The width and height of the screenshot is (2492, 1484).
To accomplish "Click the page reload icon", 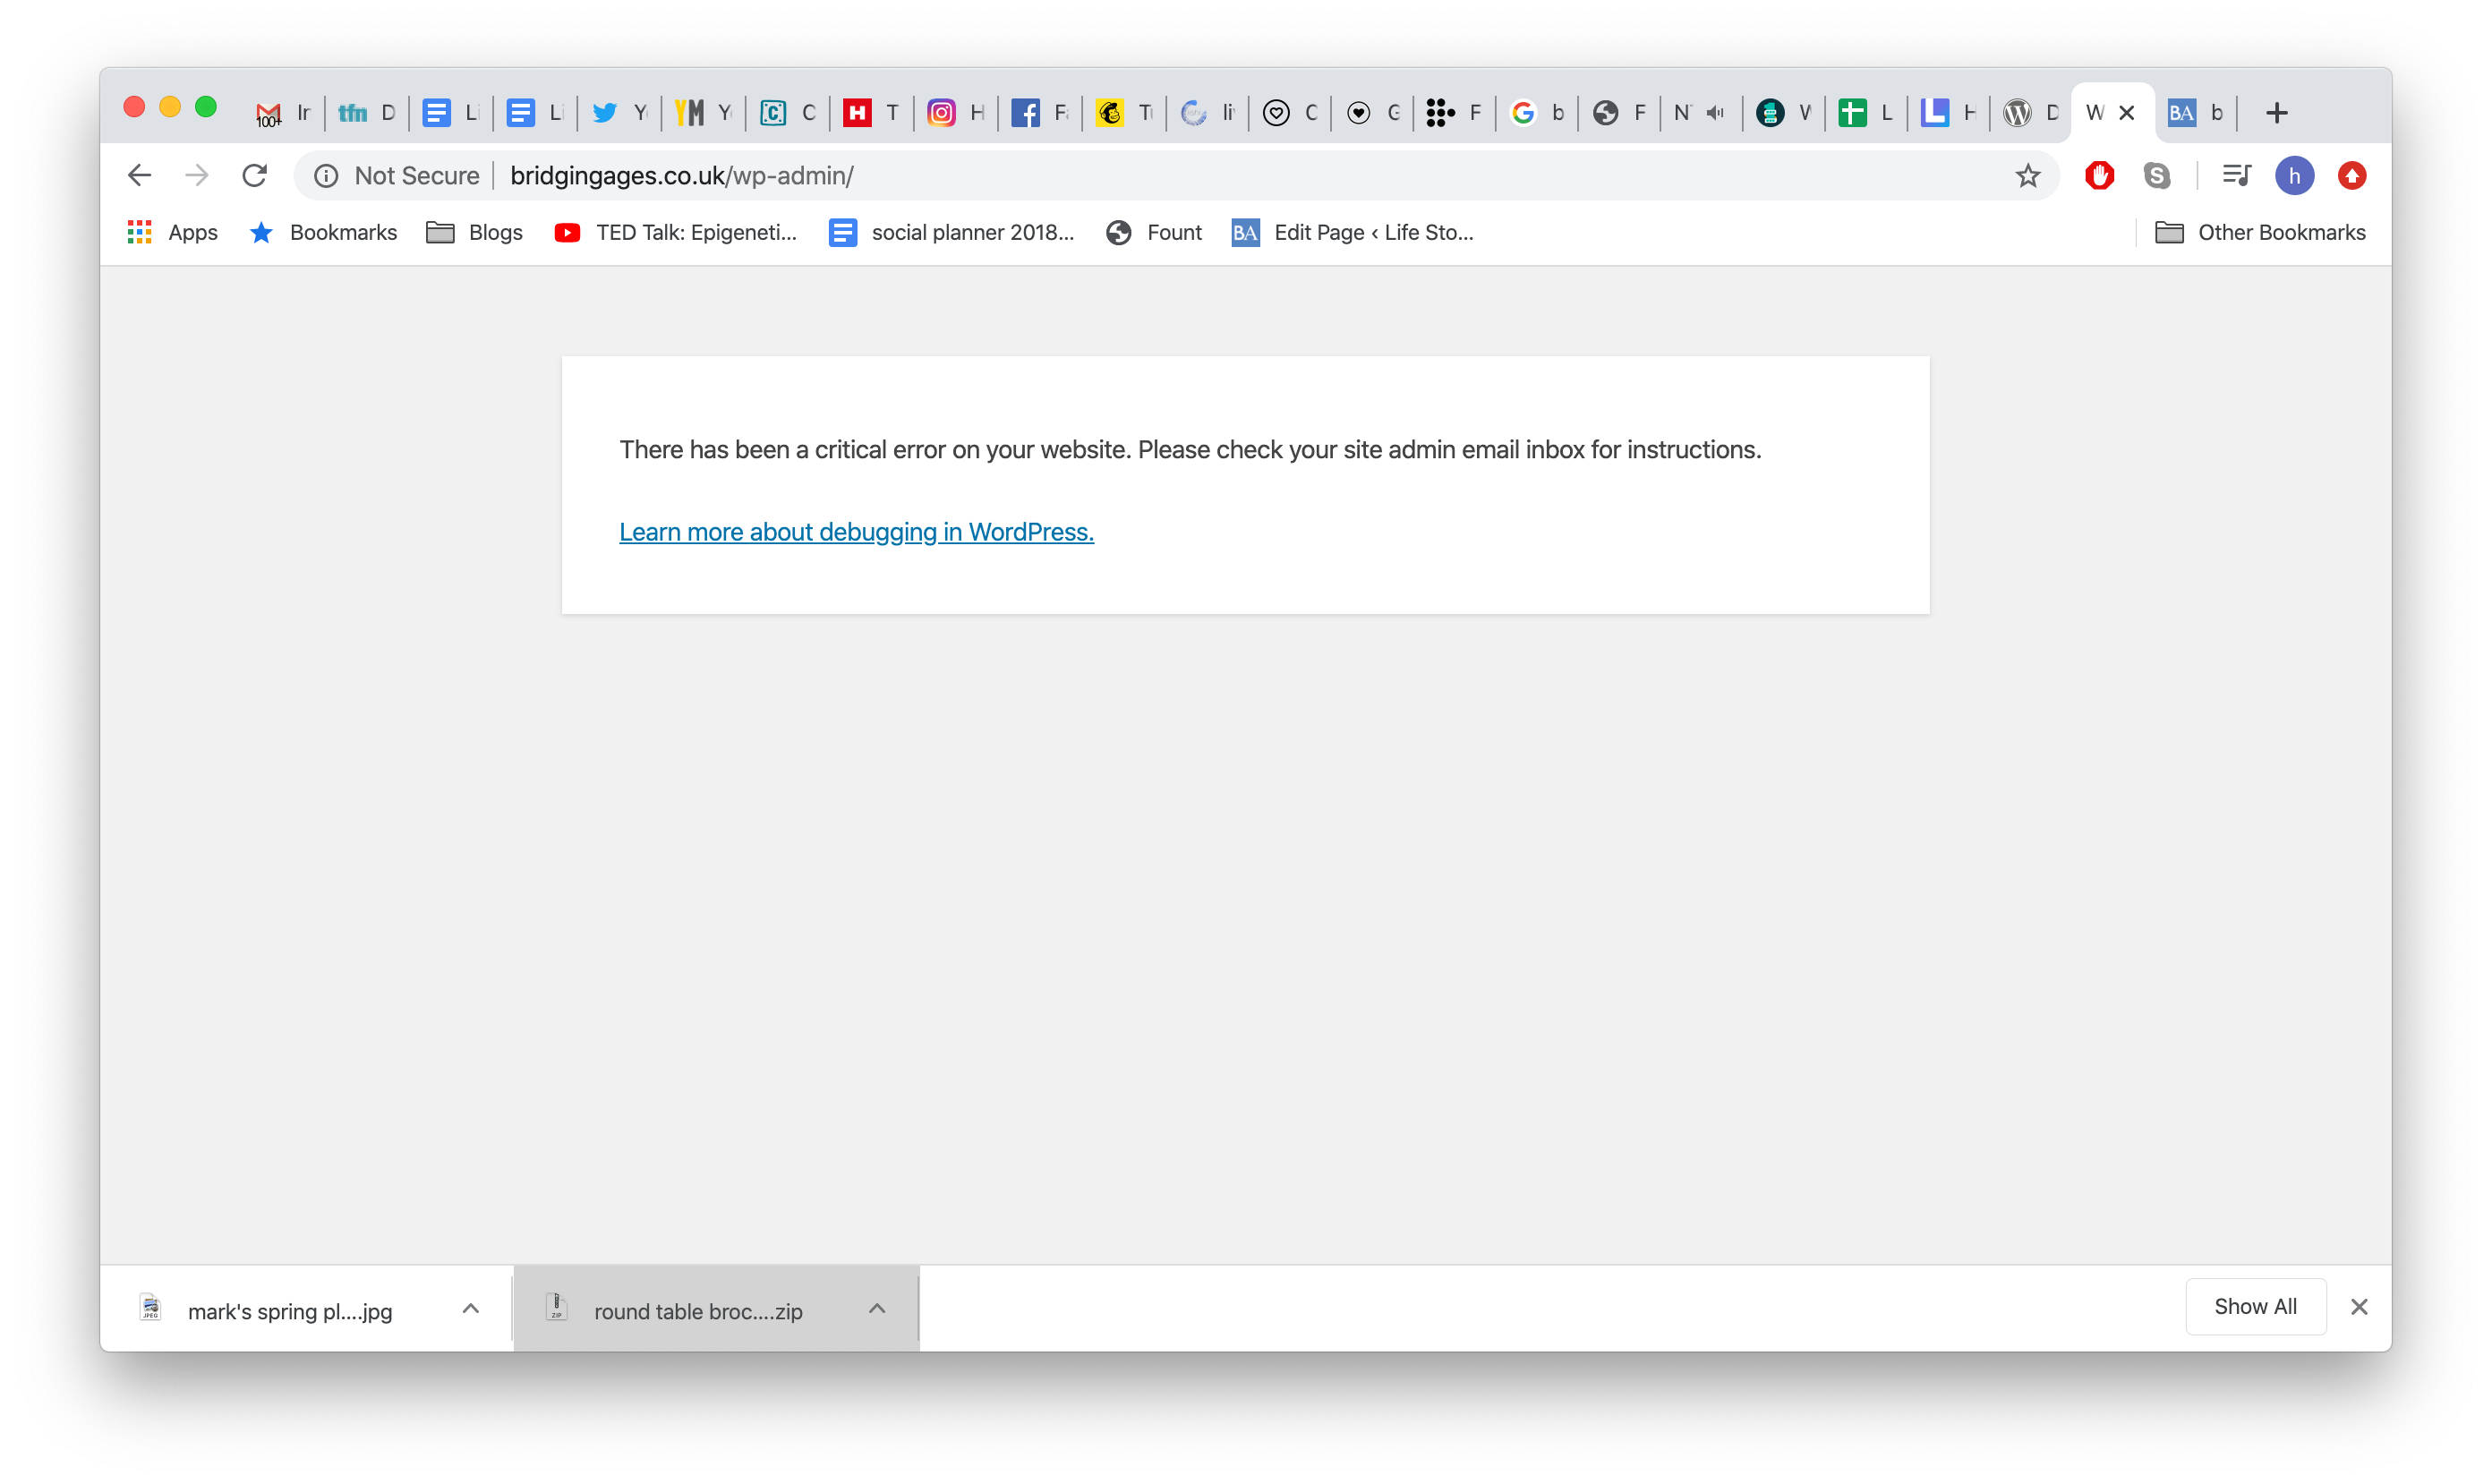I will [x=254, y=176].
